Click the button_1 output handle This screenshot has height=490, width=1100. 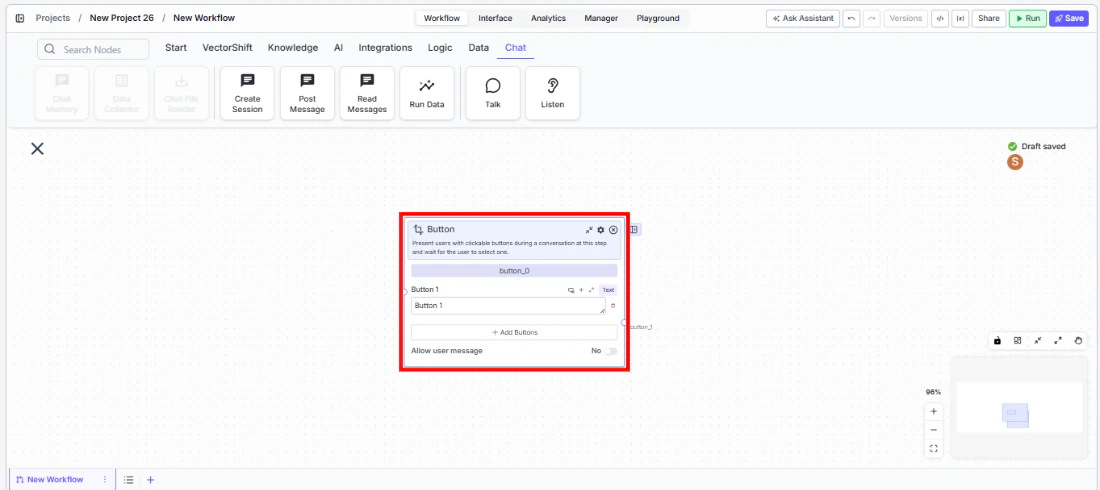coord(624,322)
